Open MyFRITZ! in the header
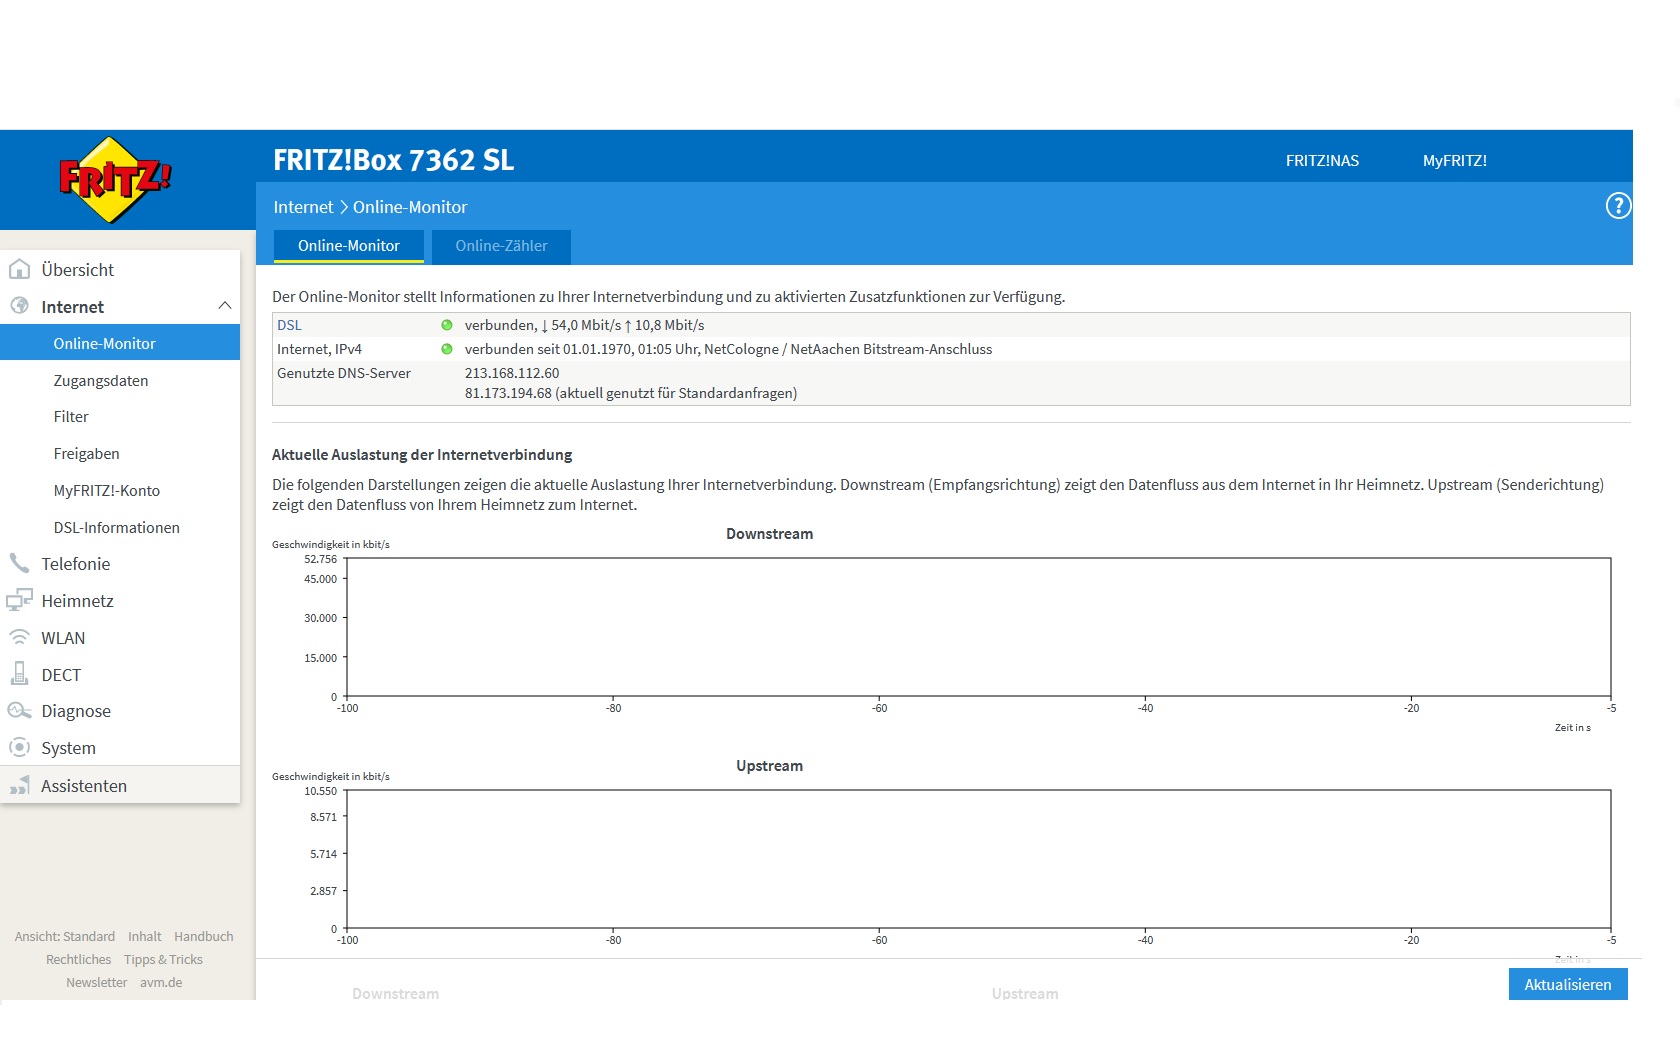The image size is (1680, 1050). point(1455,160)
